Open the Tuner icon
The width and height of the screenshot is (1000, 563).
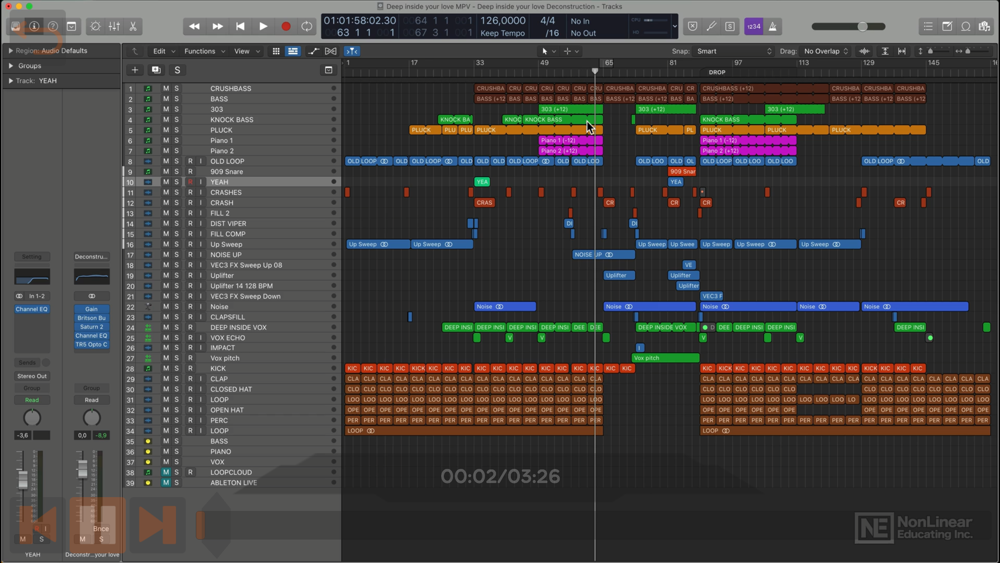[711, 26]
